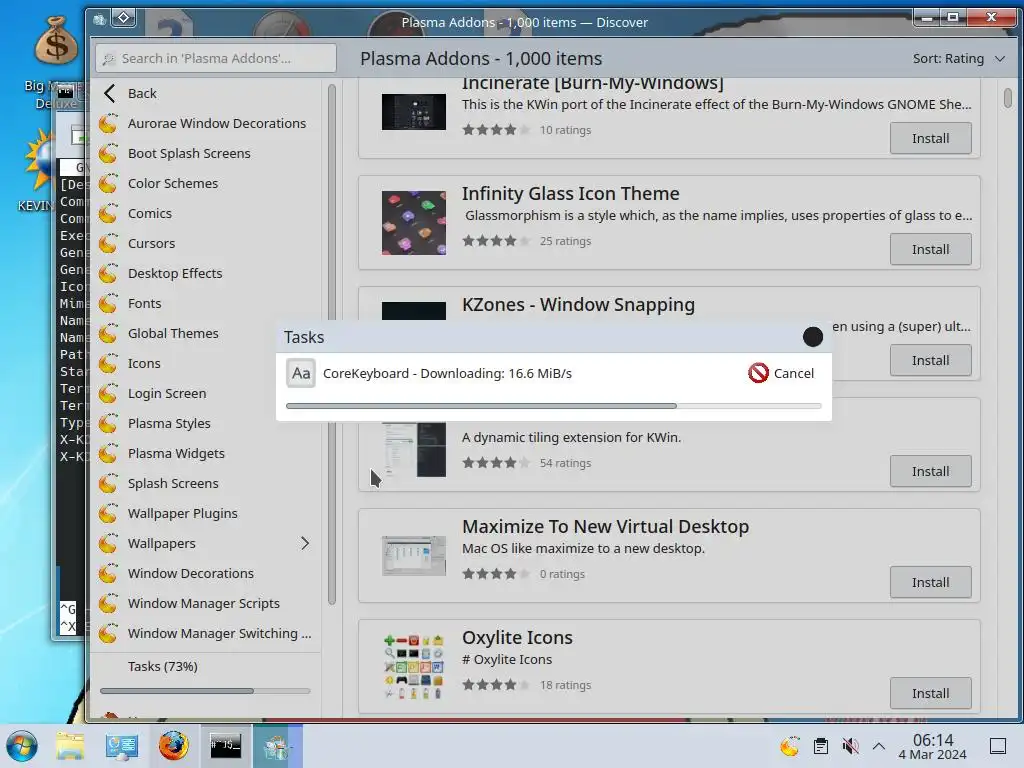The height and width of the screenshot is (768, 1024).
Task: Open Desktop Effects category
Action: coord(205,274)
